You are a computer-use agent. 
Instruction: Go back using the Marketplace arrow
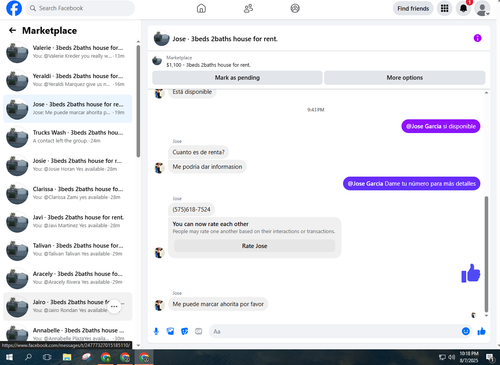(12, 31)
